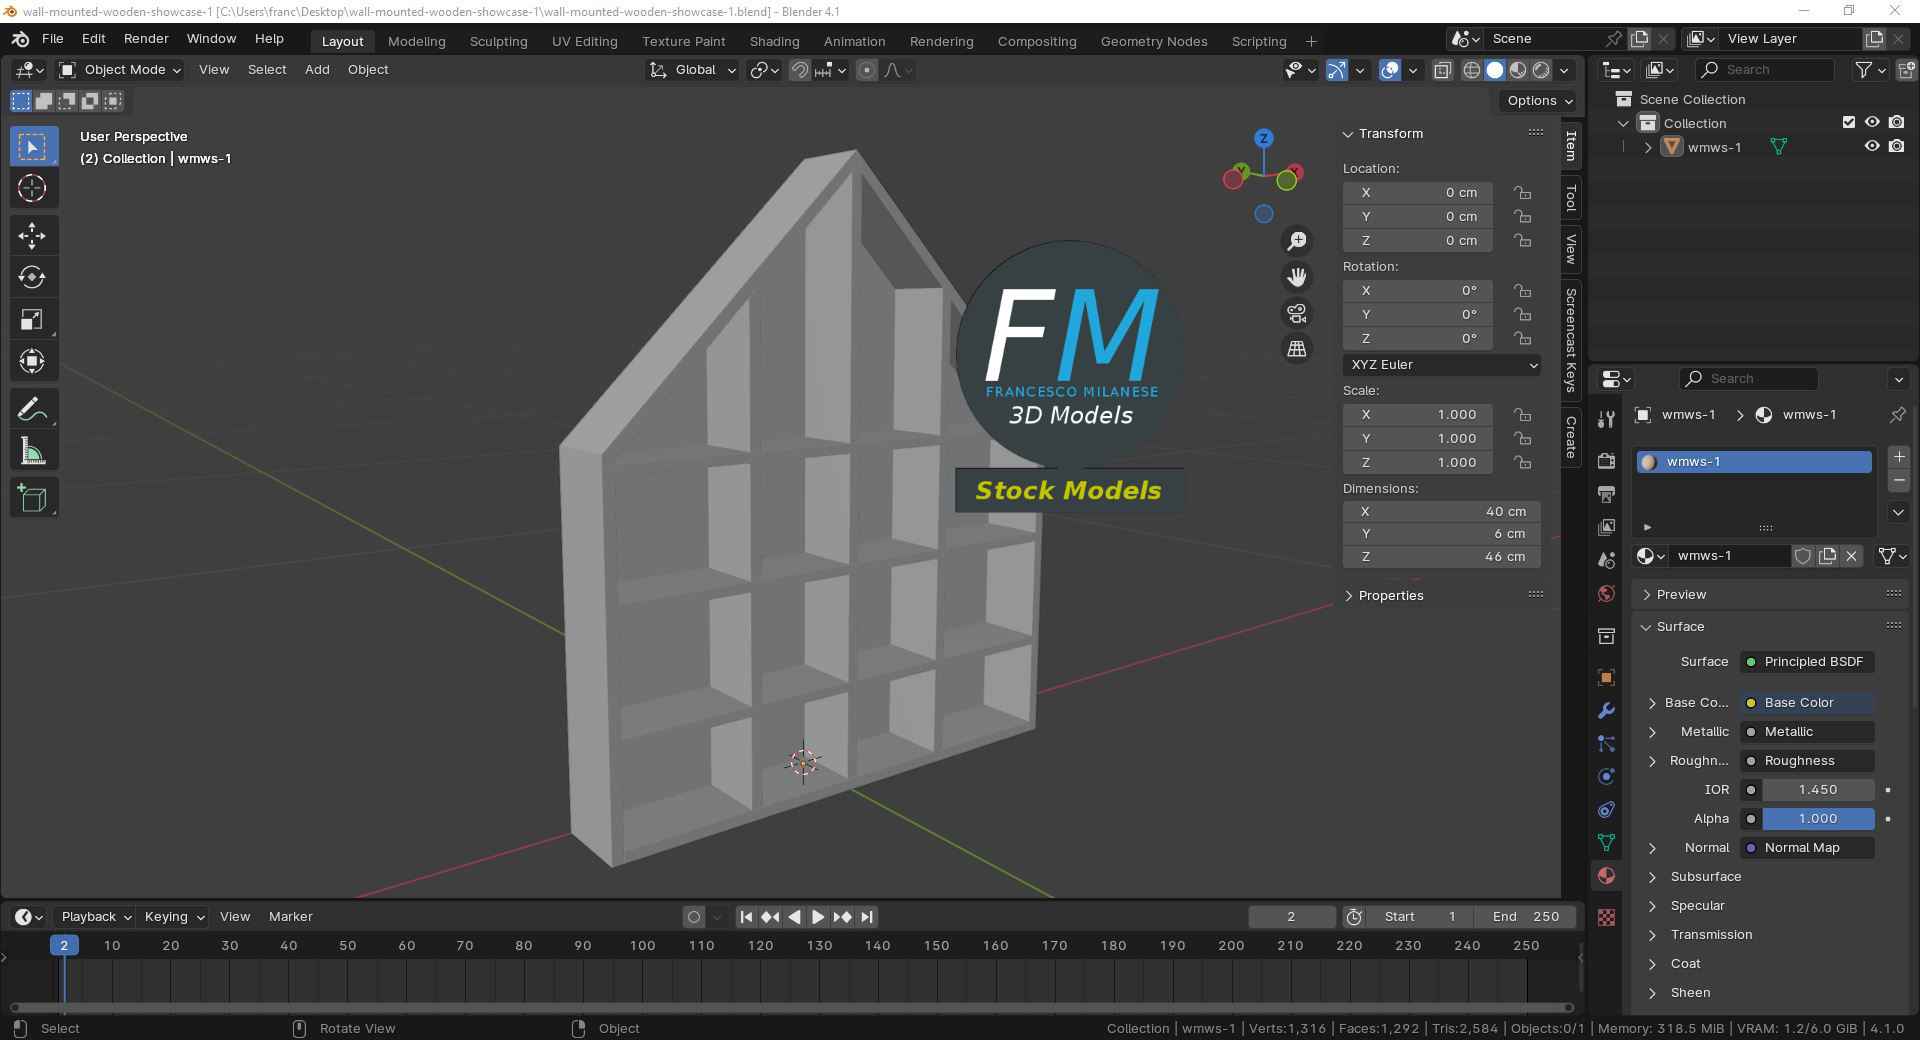Open the Render properties tab icon
The height and width of the screenshot is (1040, 1920).
[x=1606, y=461]
